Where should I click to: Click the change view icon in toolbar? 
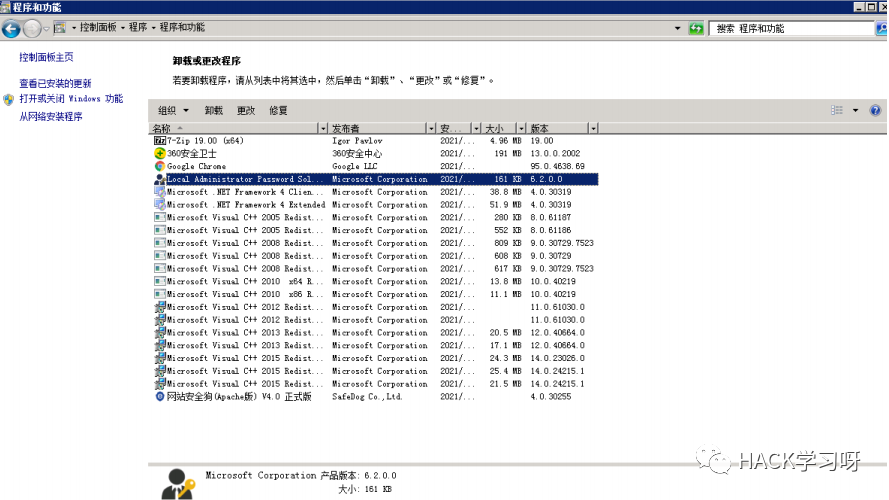click(837, 110)
